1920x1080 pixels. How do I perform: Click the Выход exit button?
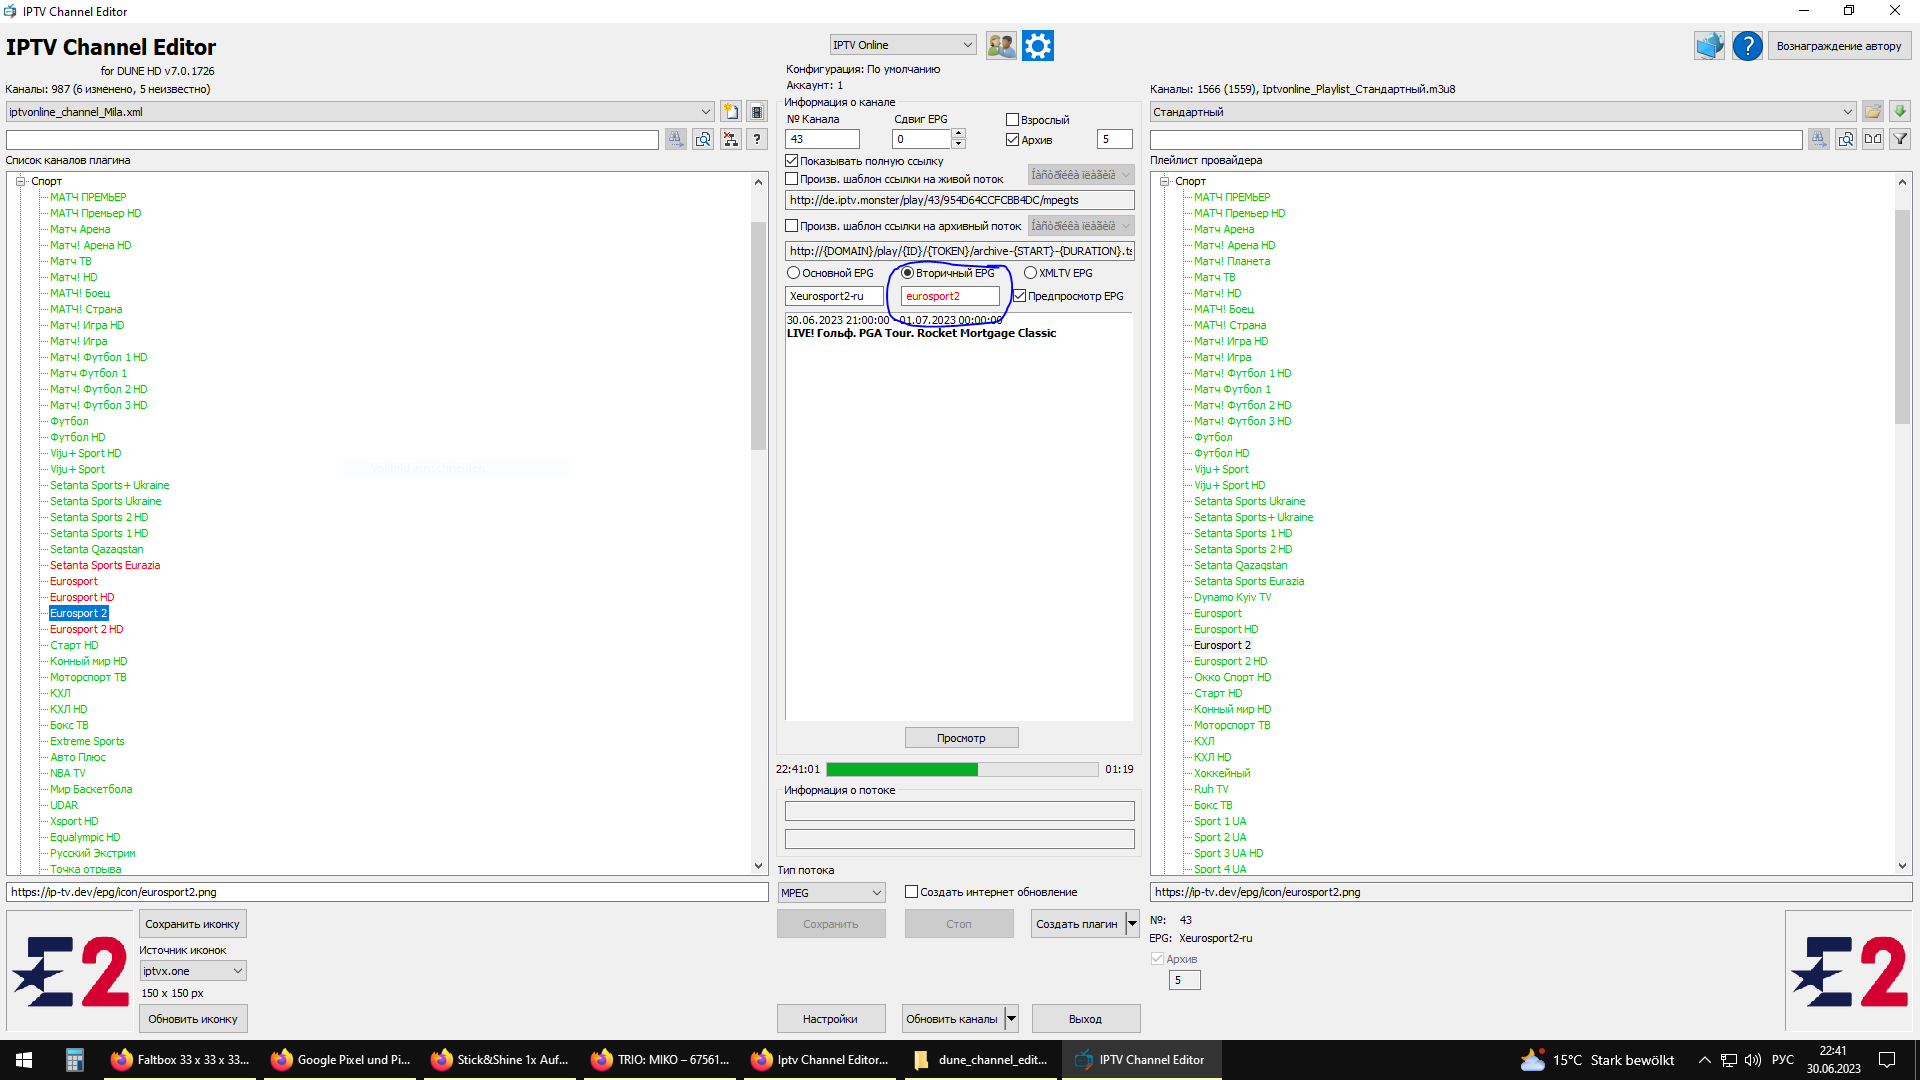(x=1085, y=1019)
